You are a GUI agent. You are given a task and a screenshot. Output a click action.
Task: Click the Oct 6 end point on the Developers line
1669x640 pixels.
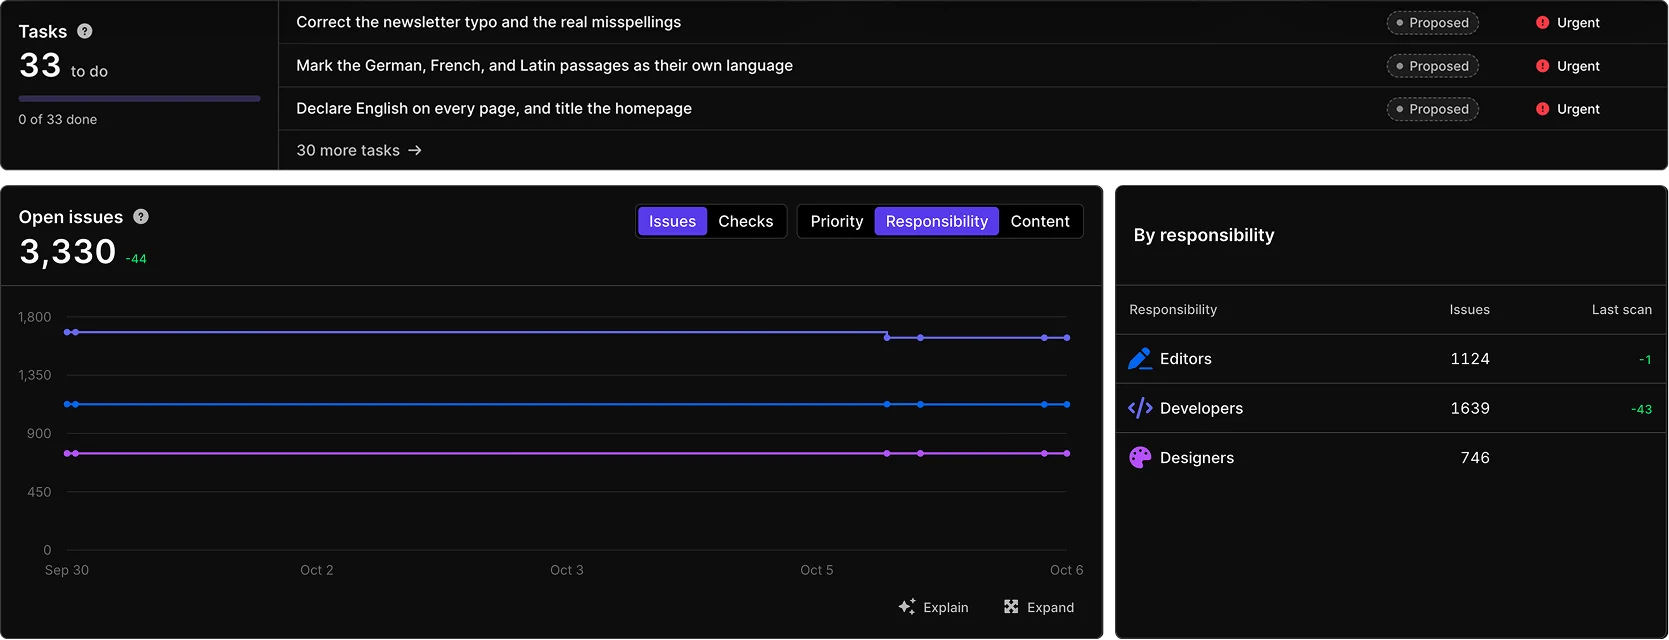tap(1067, 338)
